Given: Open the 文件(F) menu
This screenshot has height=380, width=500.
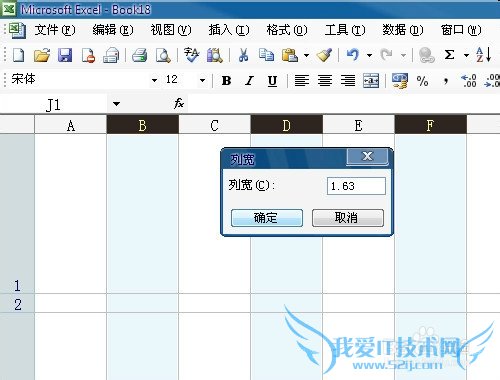Looking at the screenshot, I should coord(55,30).
